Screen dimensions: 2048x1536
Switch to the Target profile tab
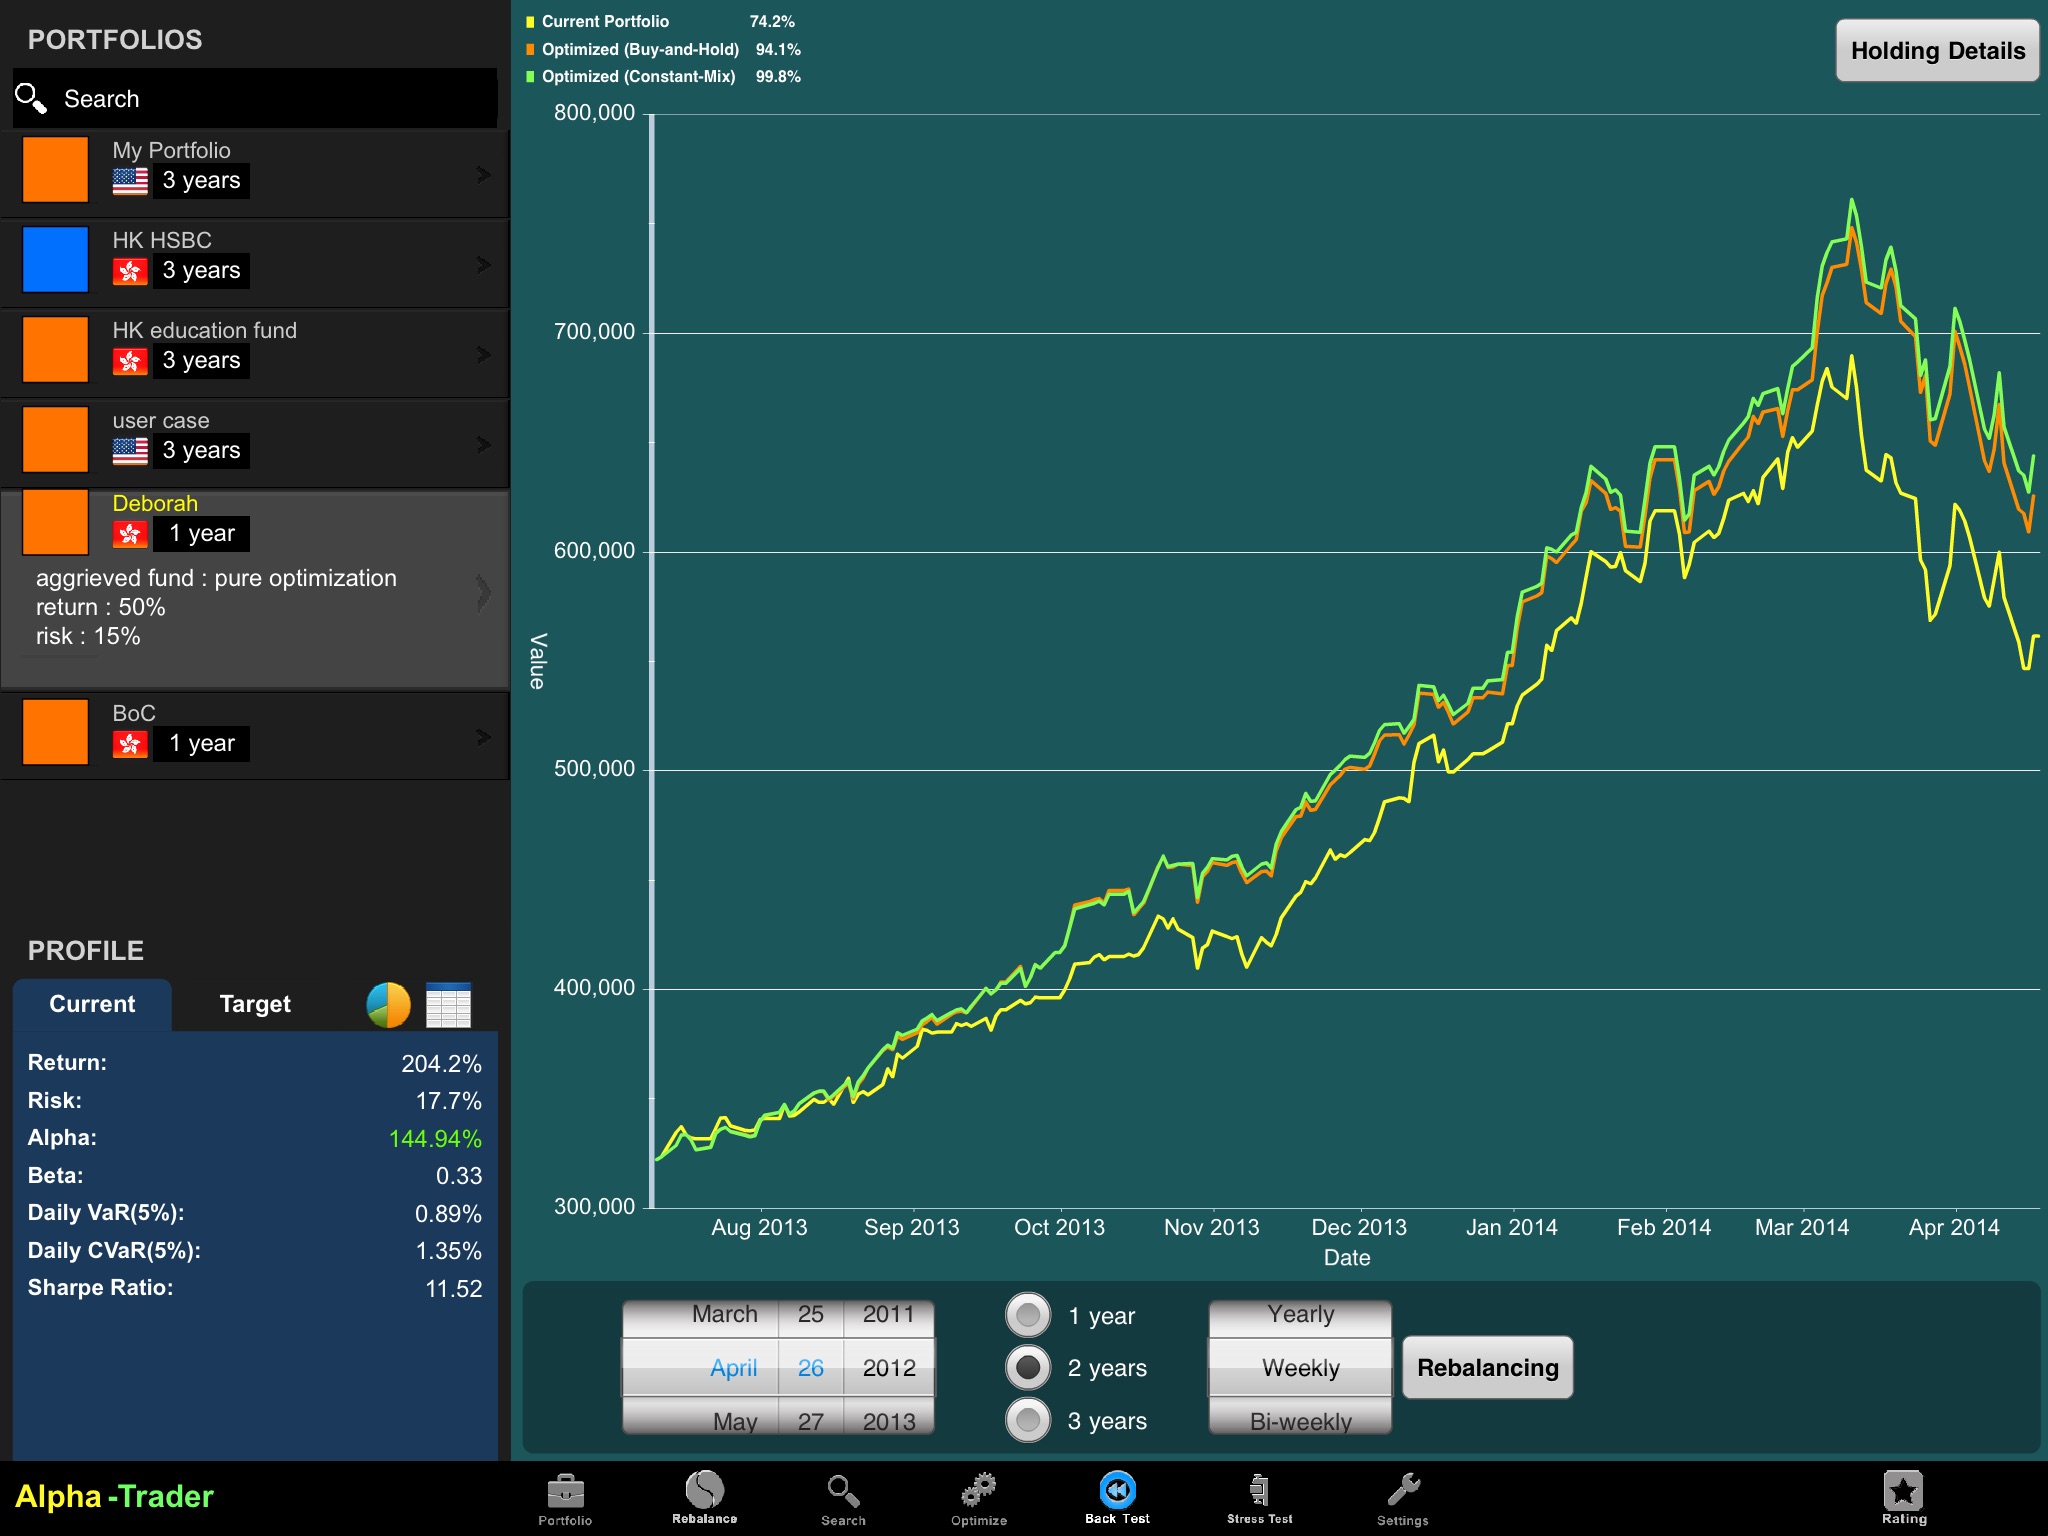252,1005
